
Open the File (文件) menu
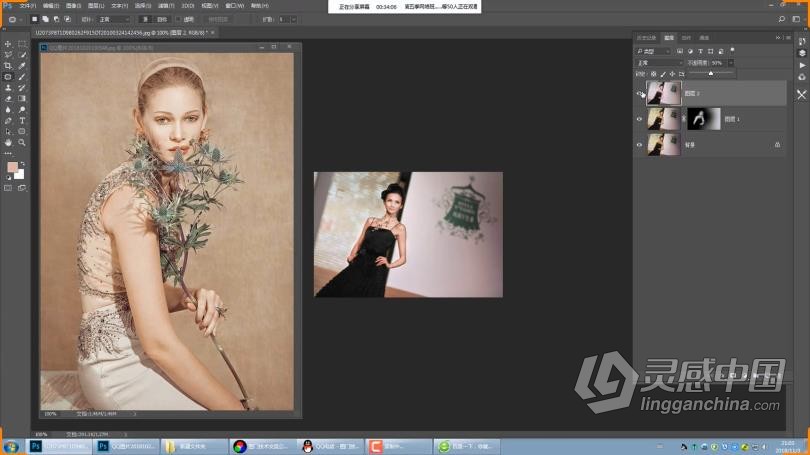pyautogui.click(x=28, y=6)
